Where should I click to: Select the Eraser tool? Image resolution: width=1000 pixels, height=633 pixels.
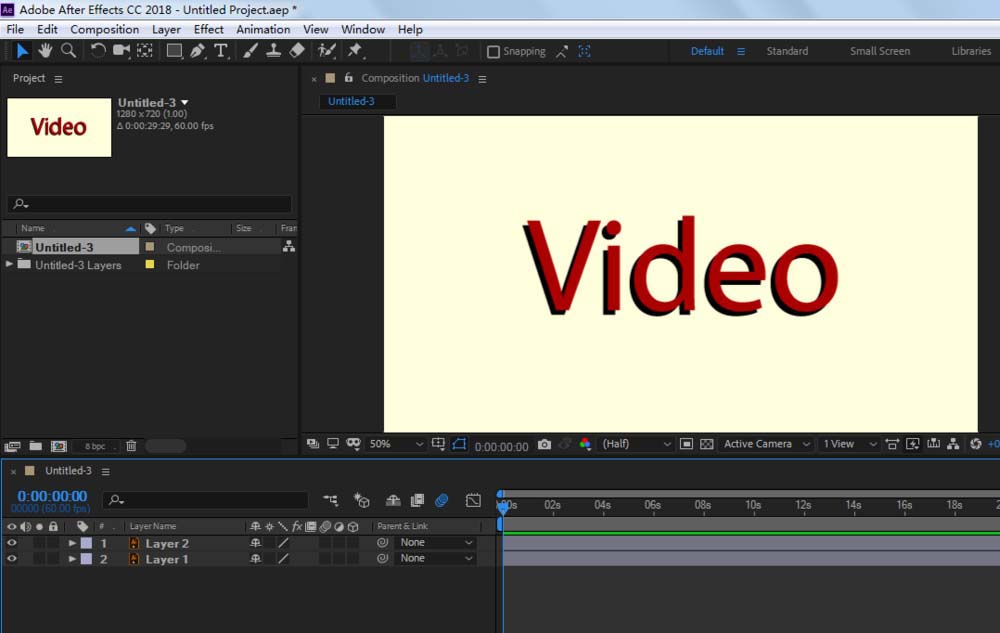click(x=297, y=51)
